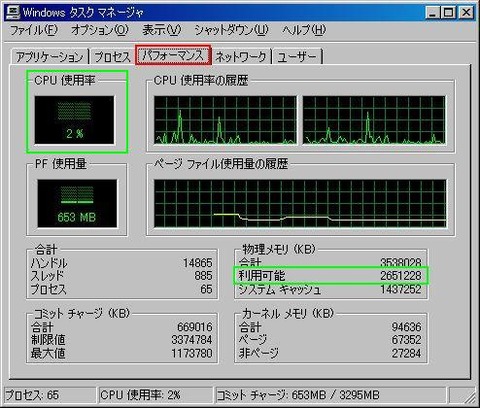Switch to the アプリケーション tab

tap(50, 57)
